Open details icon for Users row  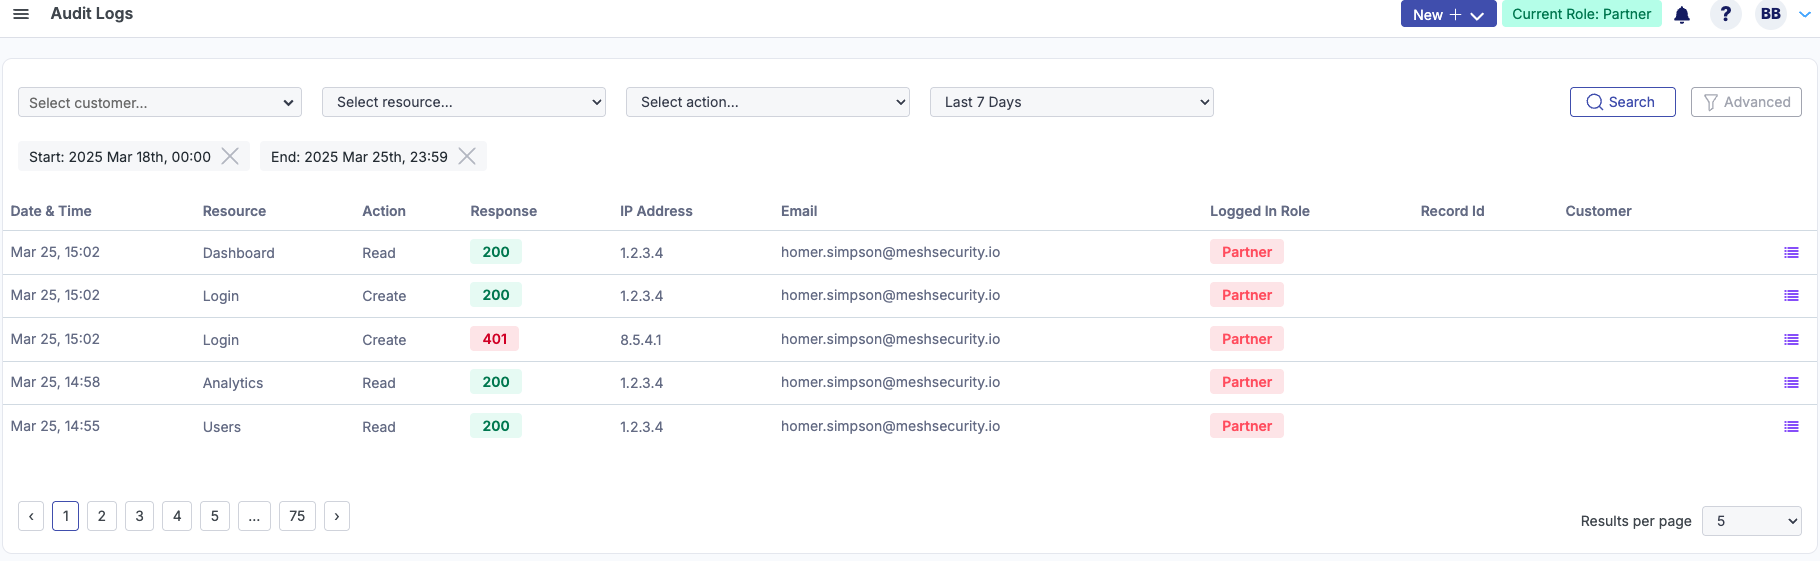1791,427
